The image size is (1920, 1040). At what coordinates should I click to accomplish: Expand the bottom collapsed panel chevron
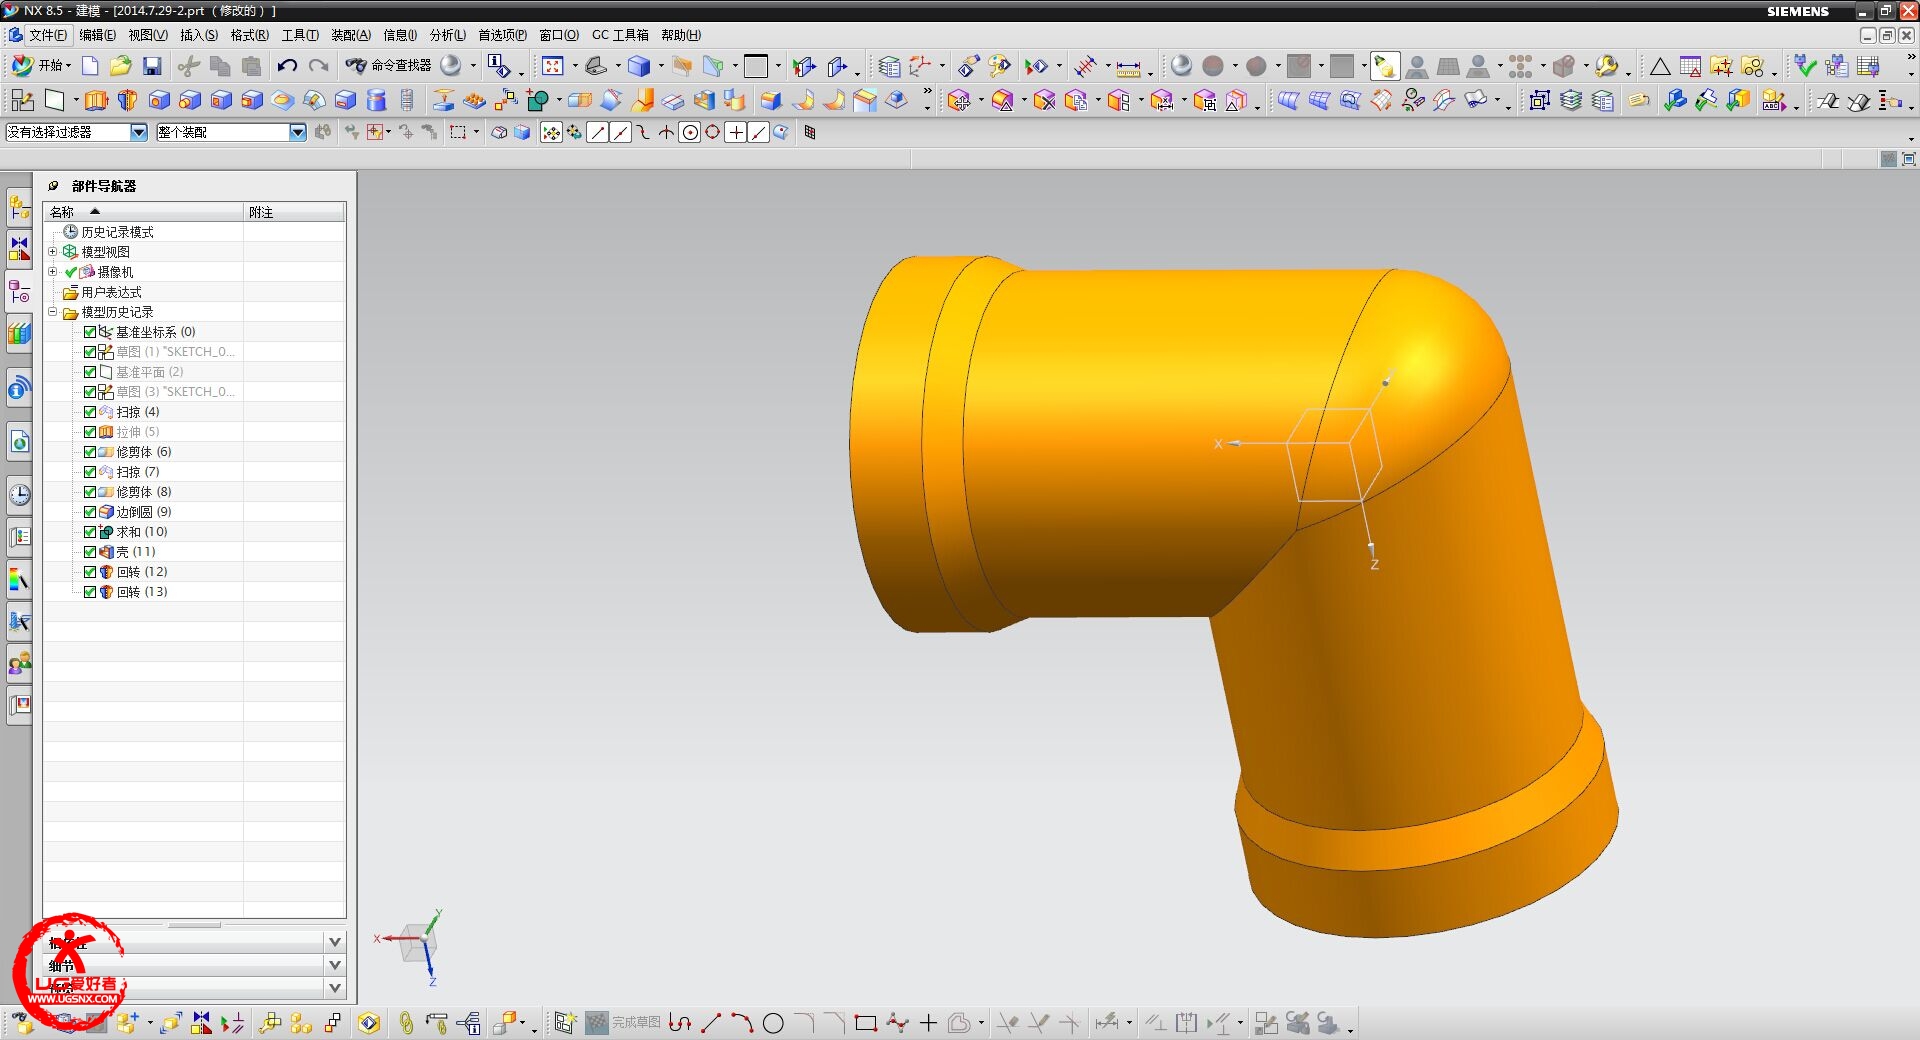335,988
